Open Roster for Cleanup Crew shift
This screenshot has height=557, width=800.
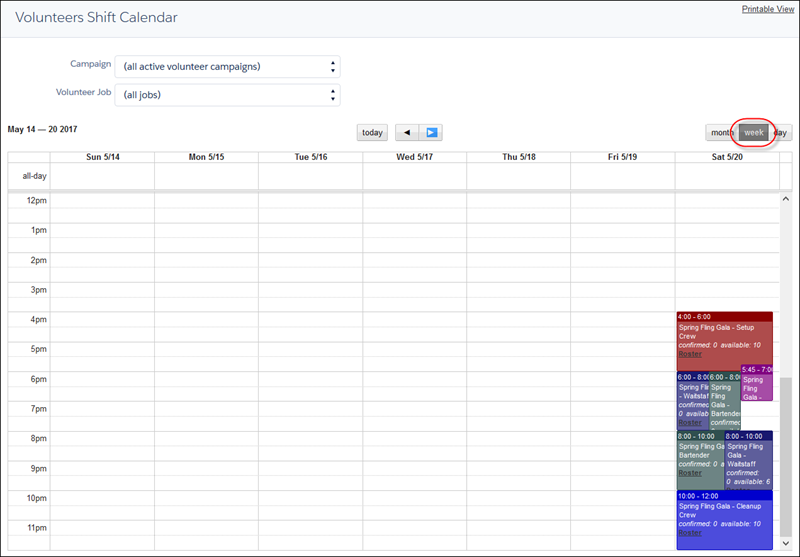click(690, 533)
